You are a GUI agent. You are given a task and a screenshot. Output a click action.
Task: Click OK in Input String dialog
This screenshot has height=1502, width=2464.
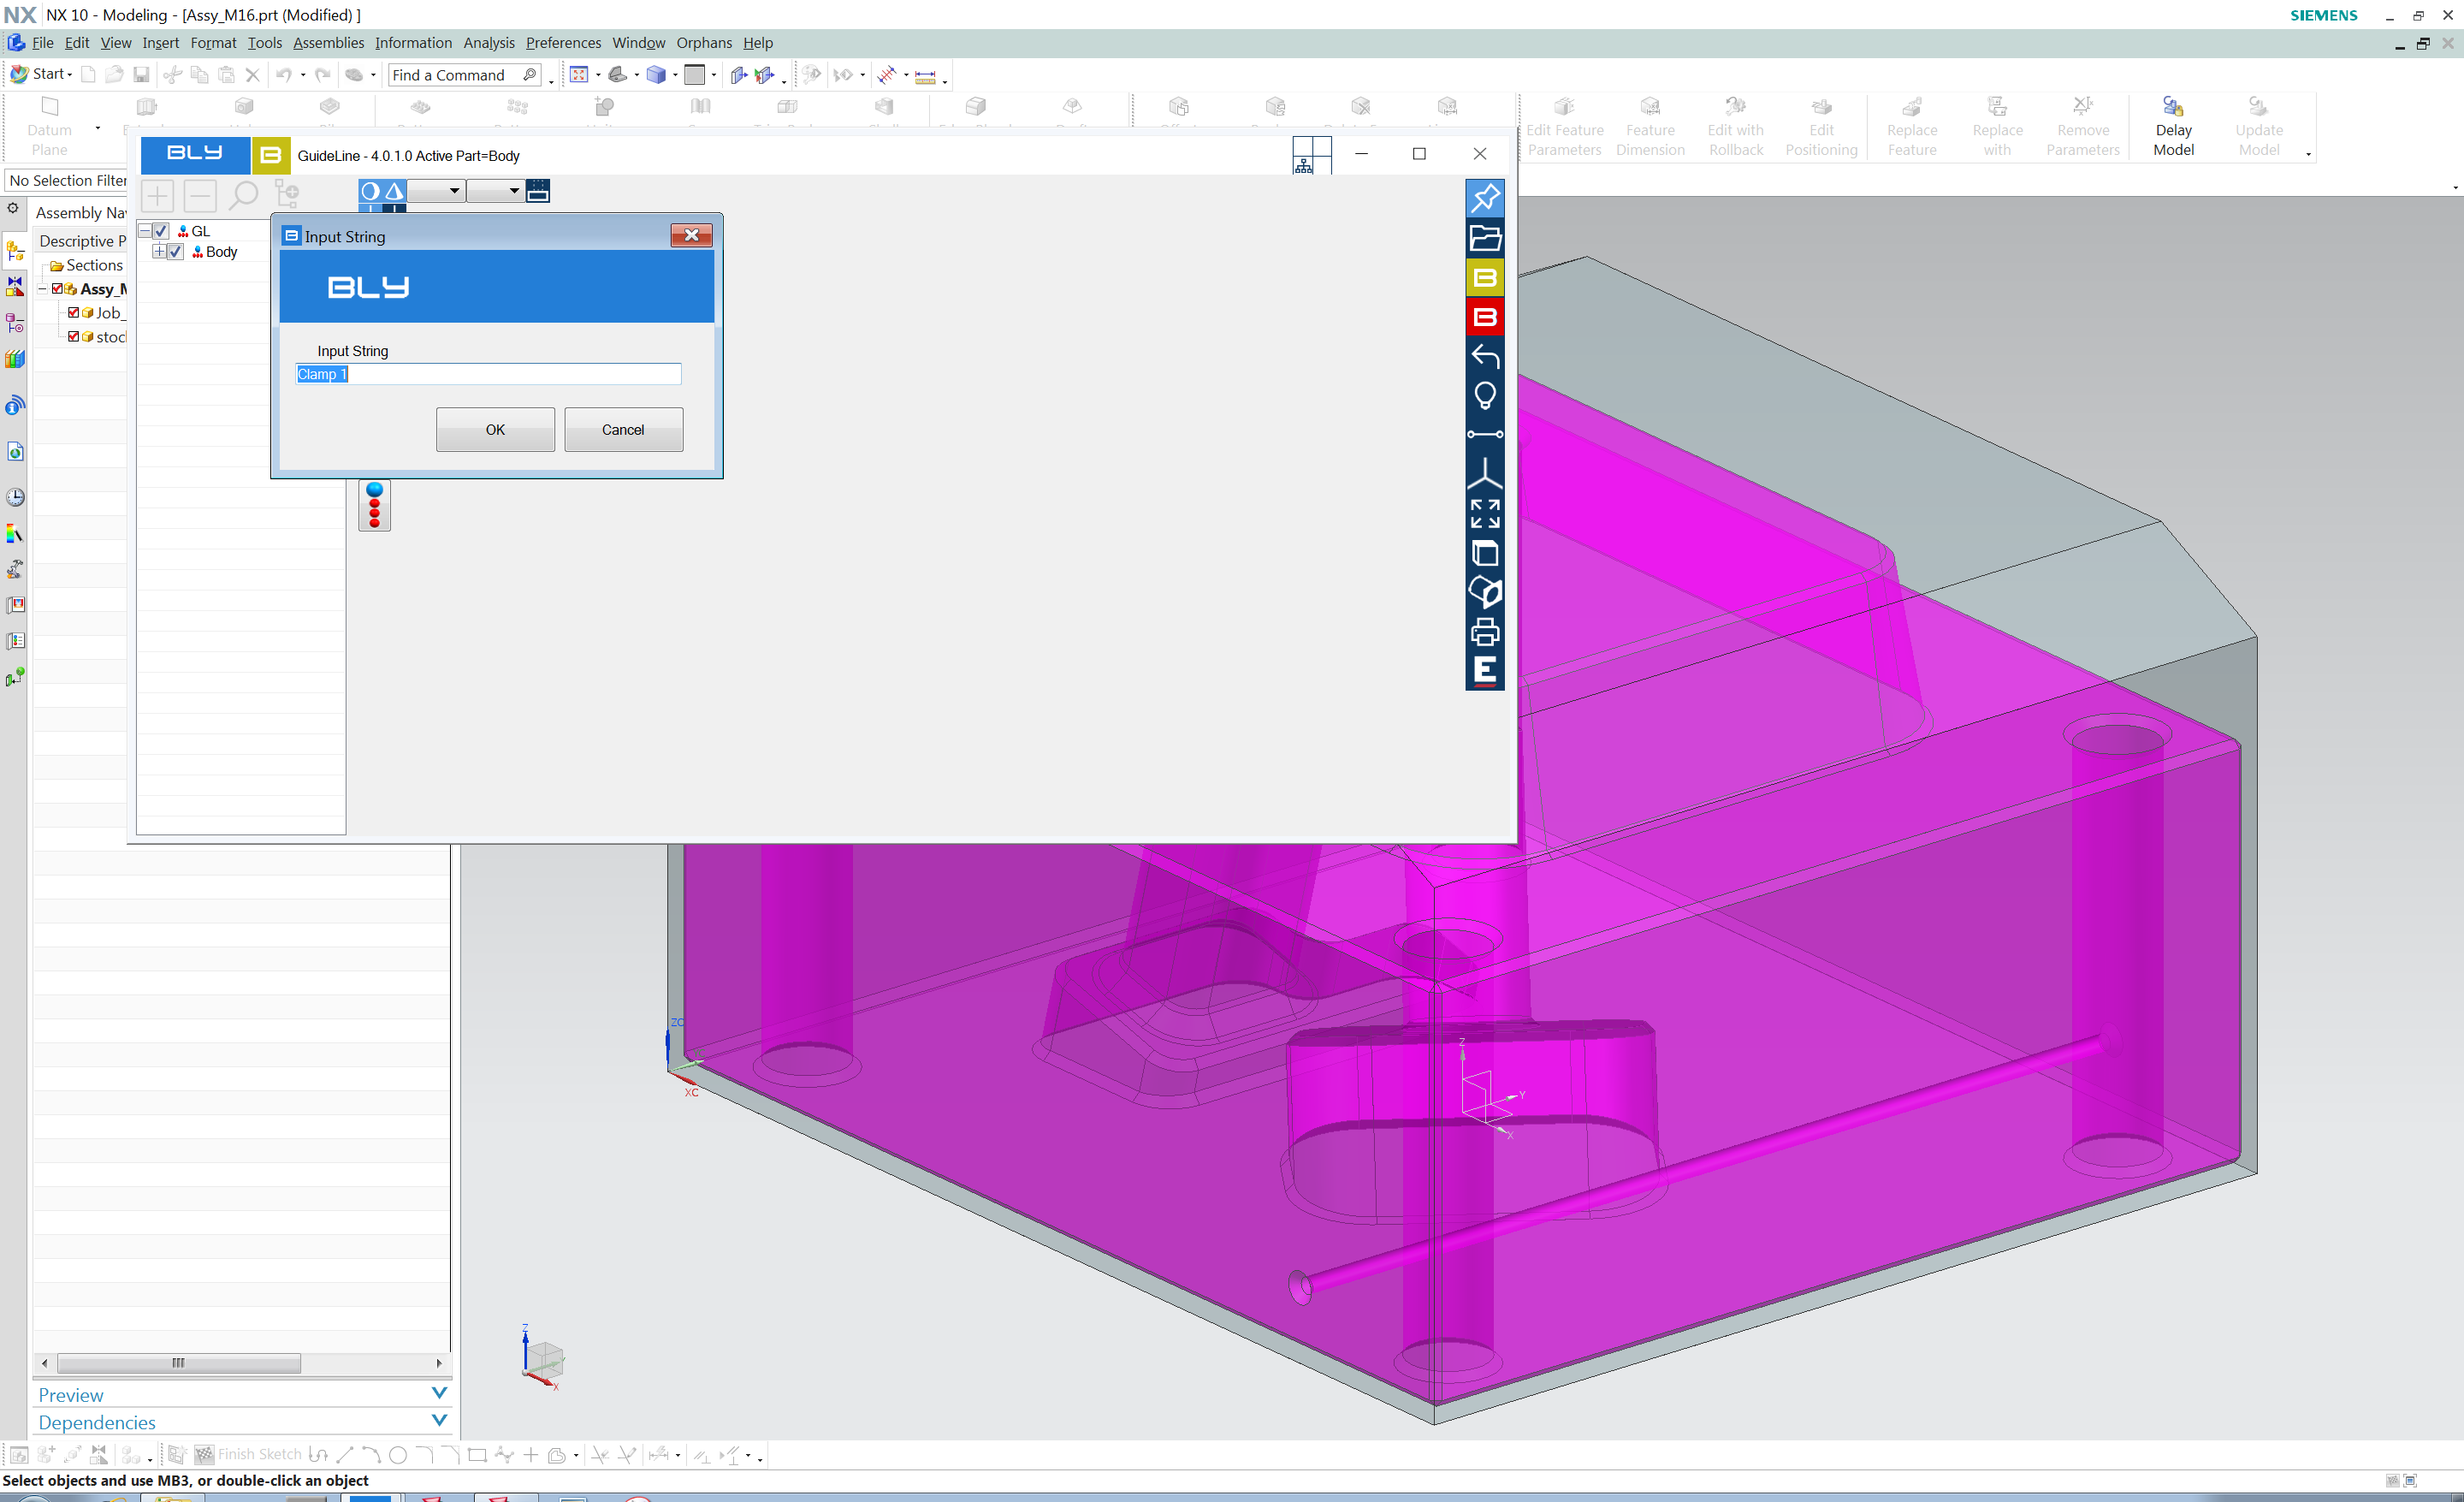tap(495, 429)
